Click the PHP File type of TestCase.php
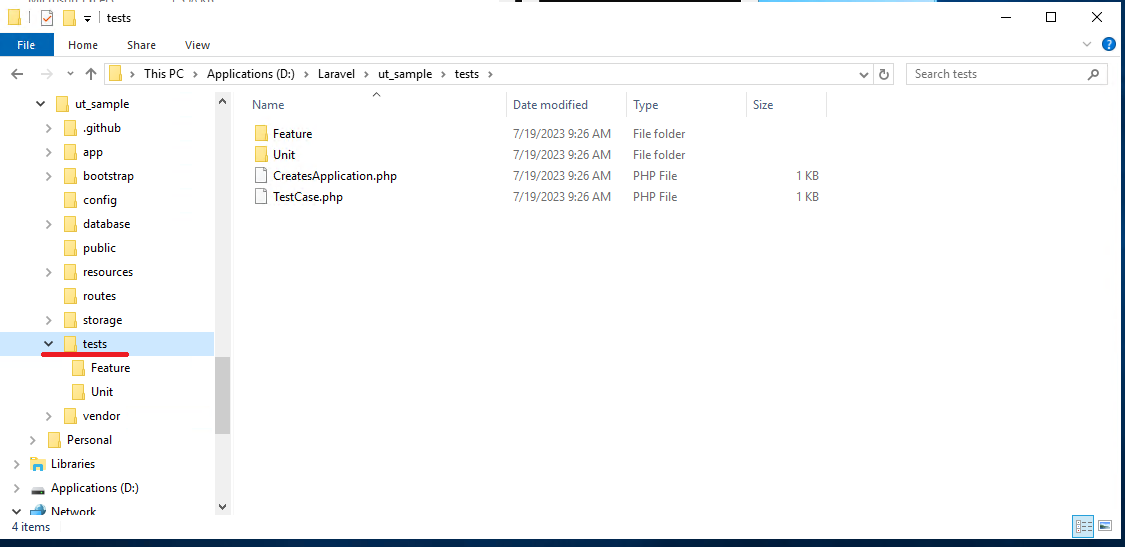The image size is (1125, 547). click(655, 197)
